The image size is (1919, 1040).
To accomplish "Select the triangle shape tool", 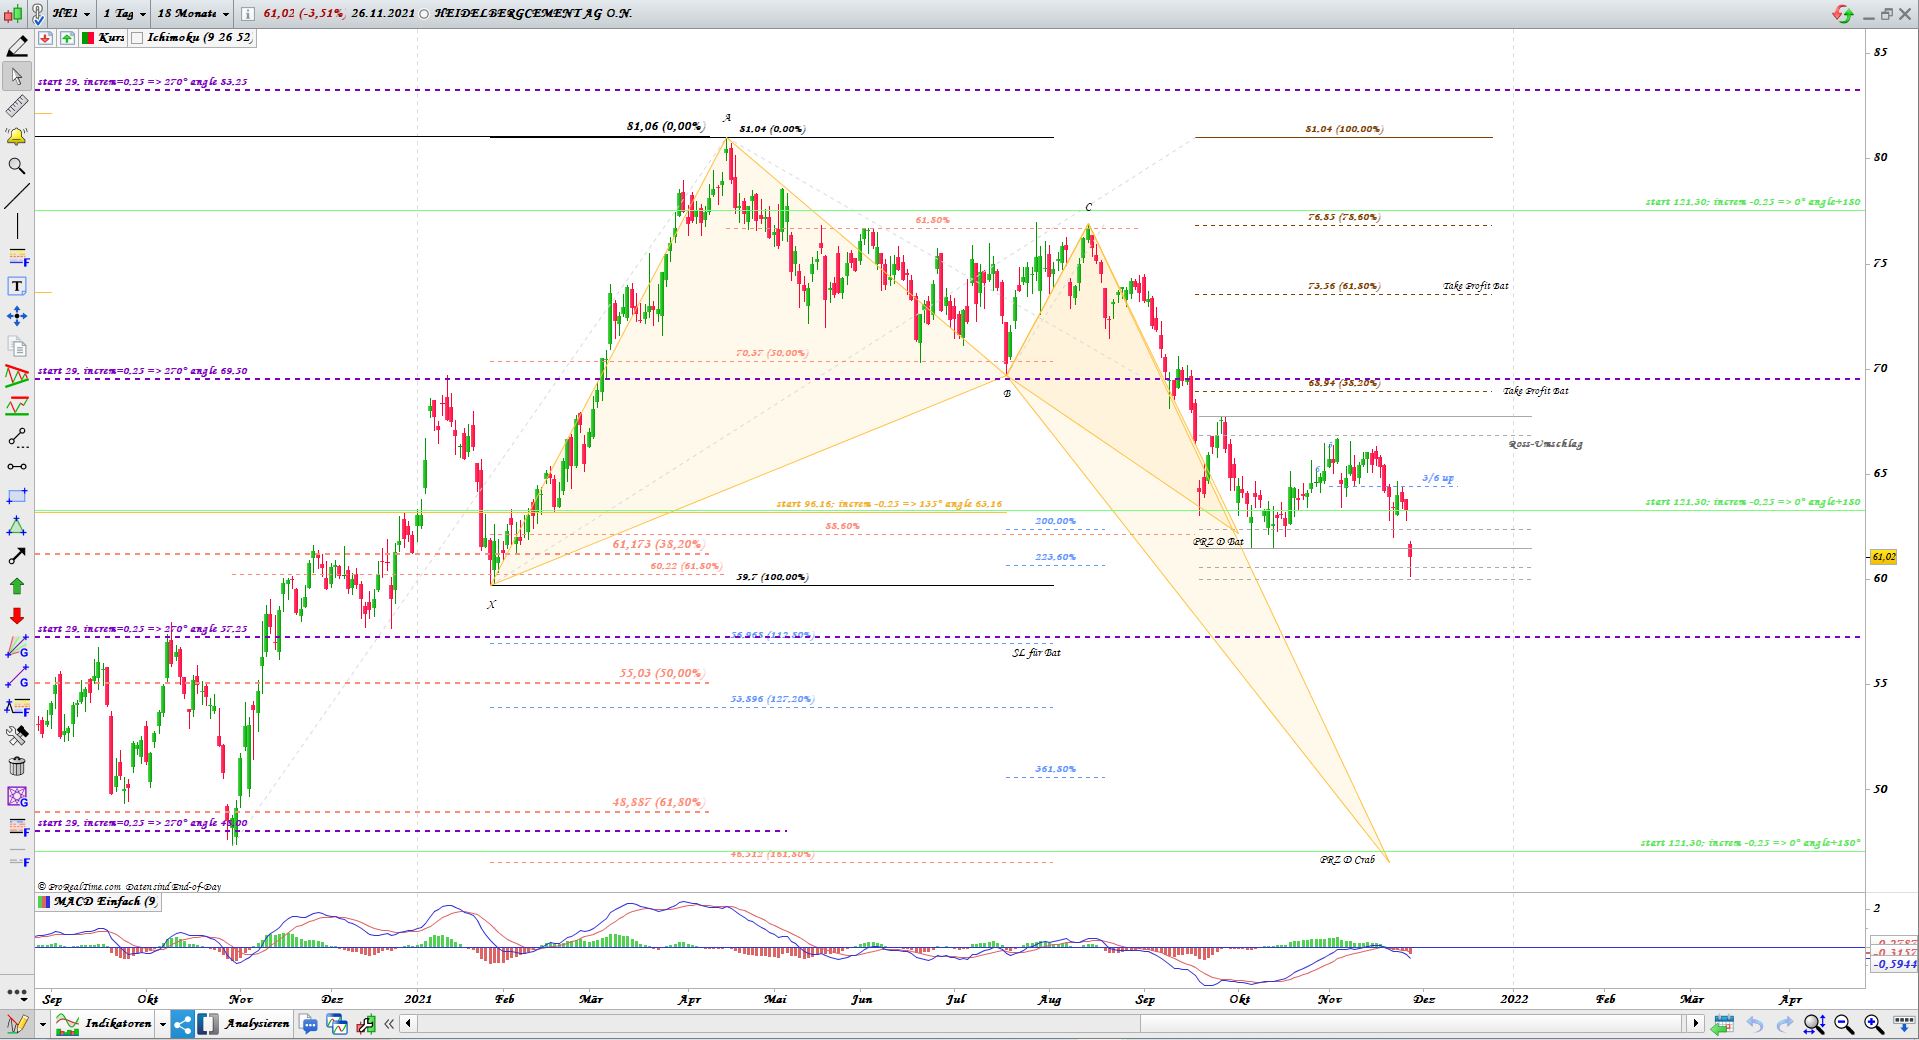I will point(17,527).
